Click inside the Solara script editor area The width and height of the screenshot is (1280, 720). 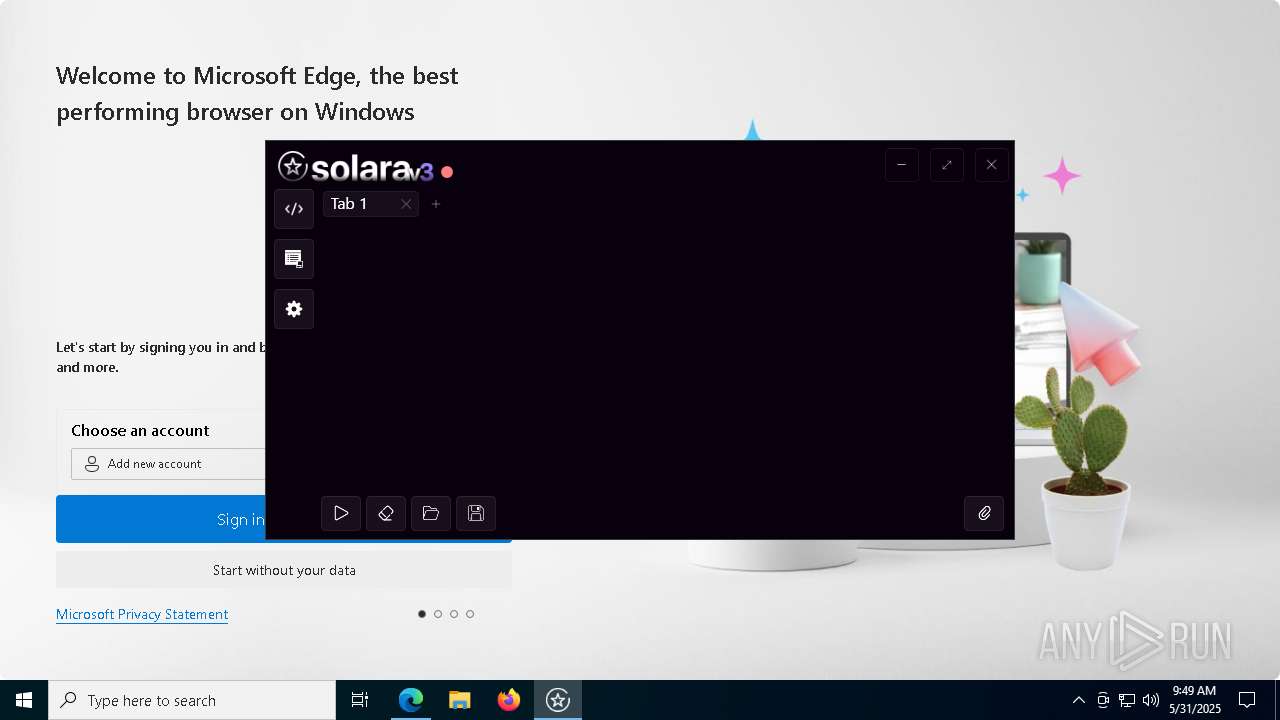tap(660, 355)
